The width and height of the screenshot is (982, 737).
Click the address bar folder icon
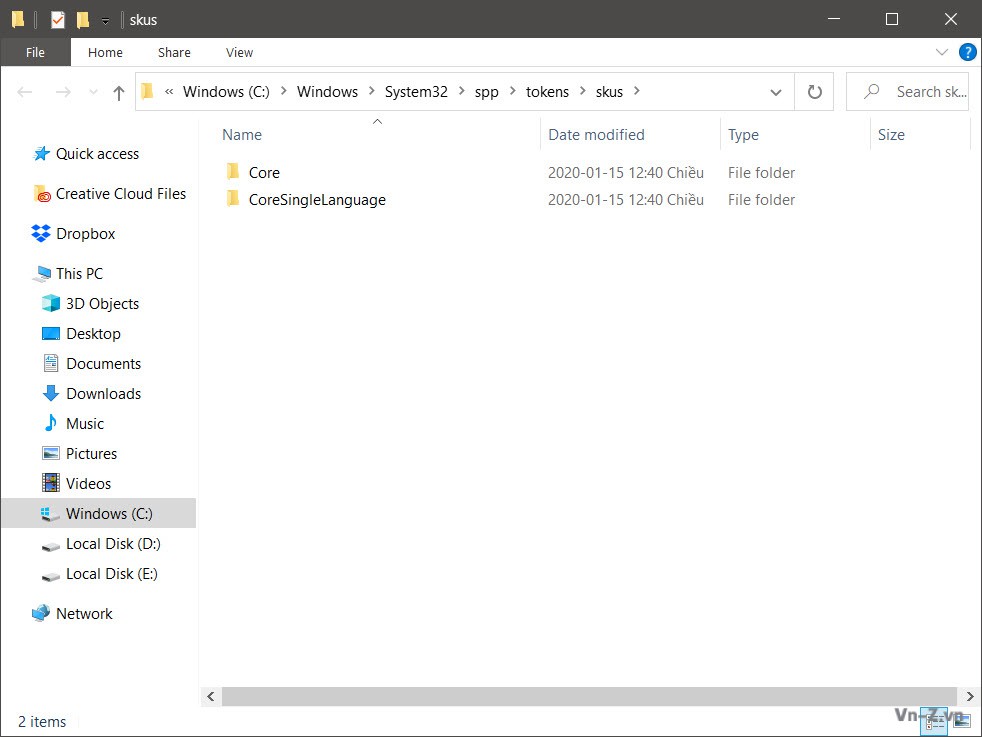147,91
